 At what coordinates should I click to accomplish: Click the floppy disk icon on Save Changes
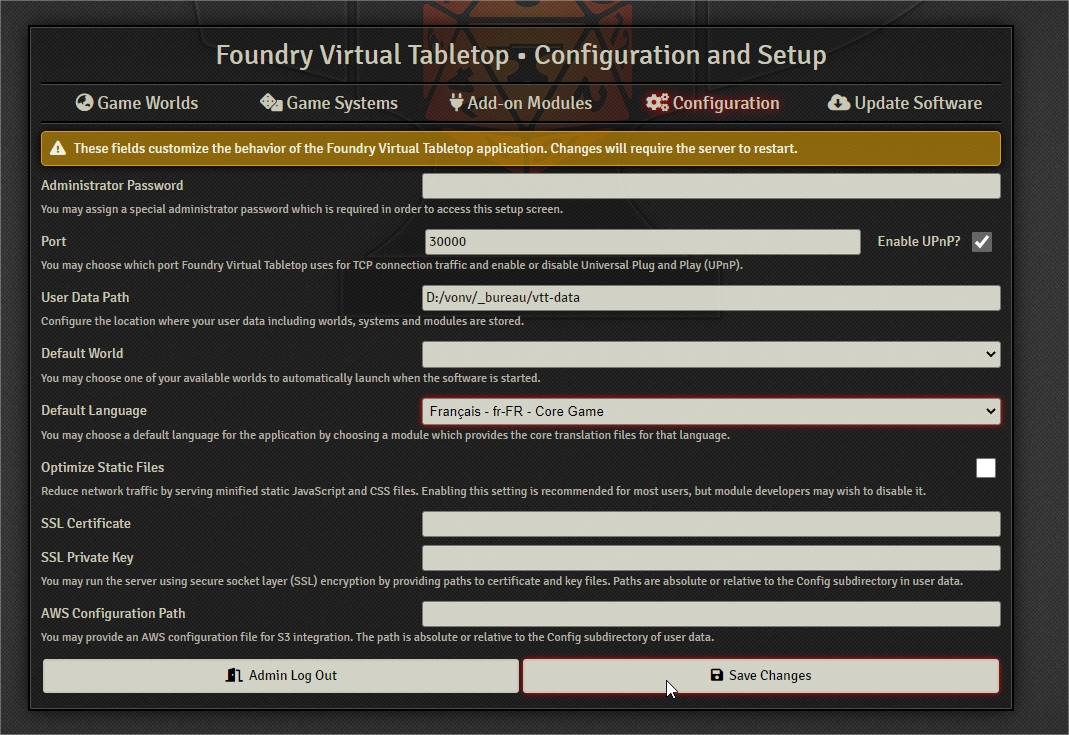coord(717,675)
